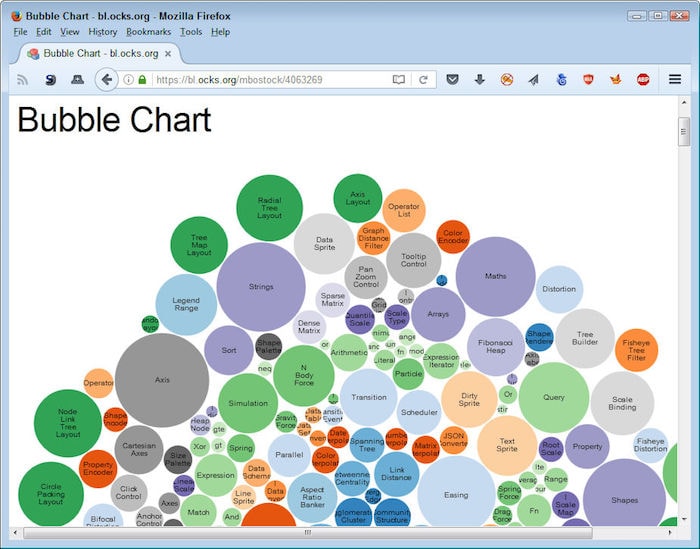700x549 pixels.
Task: Open the File menu
Action: tap(20, 32)
